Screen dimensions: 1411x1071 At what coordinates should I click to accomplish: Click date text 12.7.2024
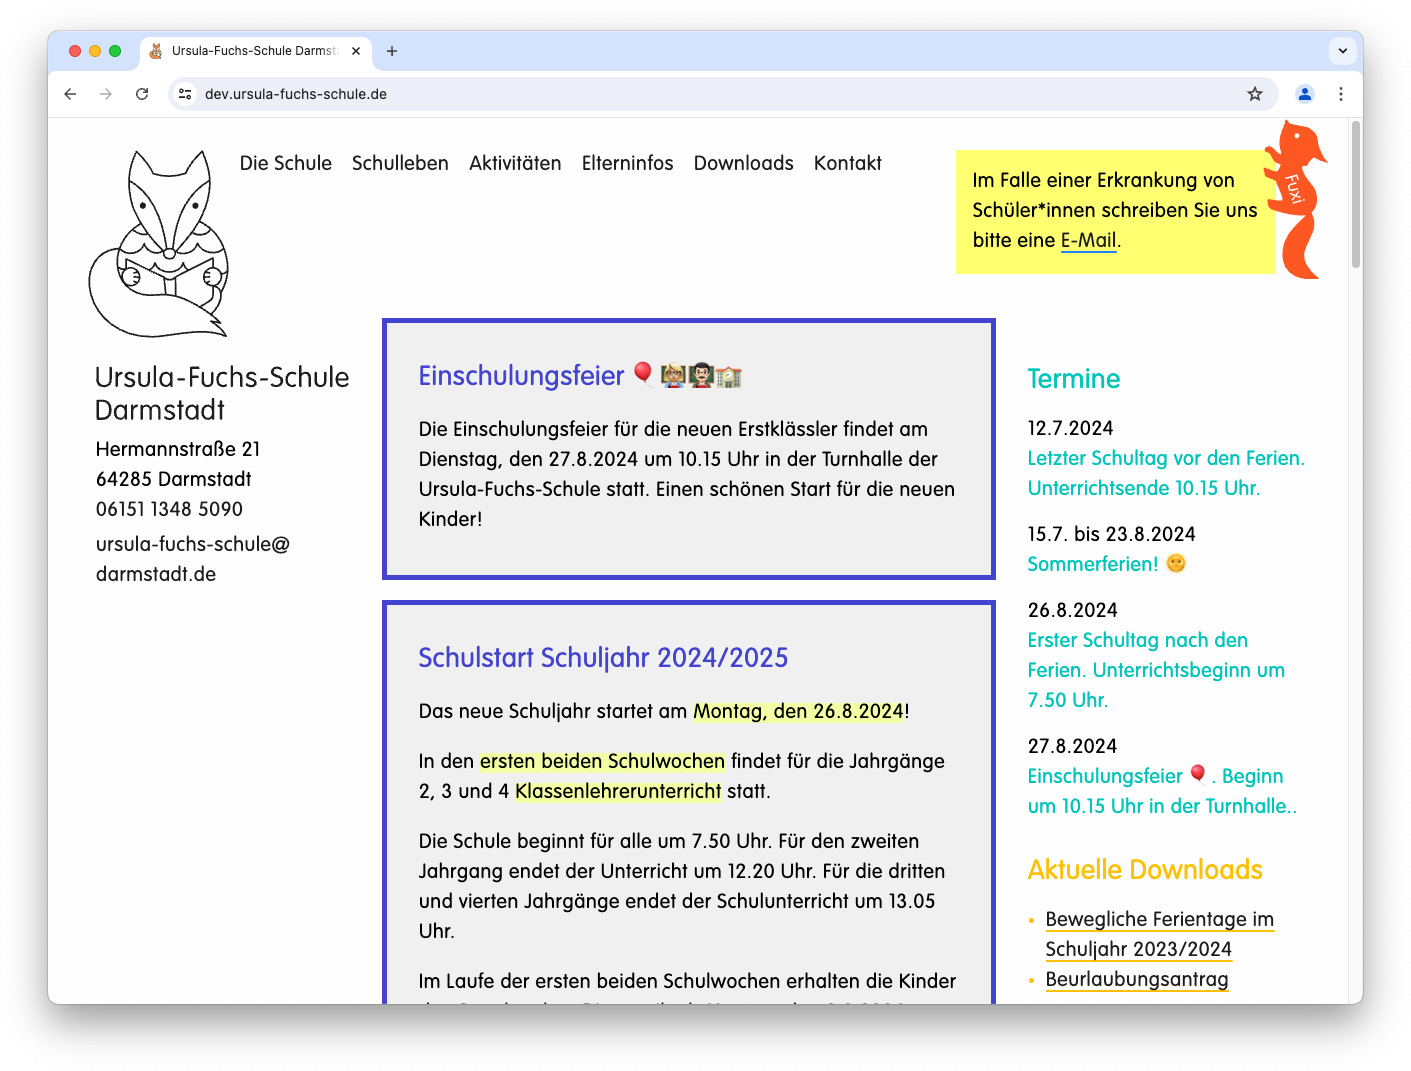(x=1070, y=428)
